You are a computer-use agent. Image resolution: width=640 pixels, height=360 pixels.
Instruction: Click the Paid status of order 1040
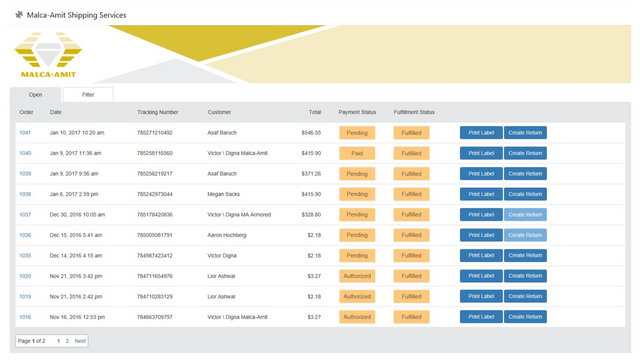pos(357,153)
